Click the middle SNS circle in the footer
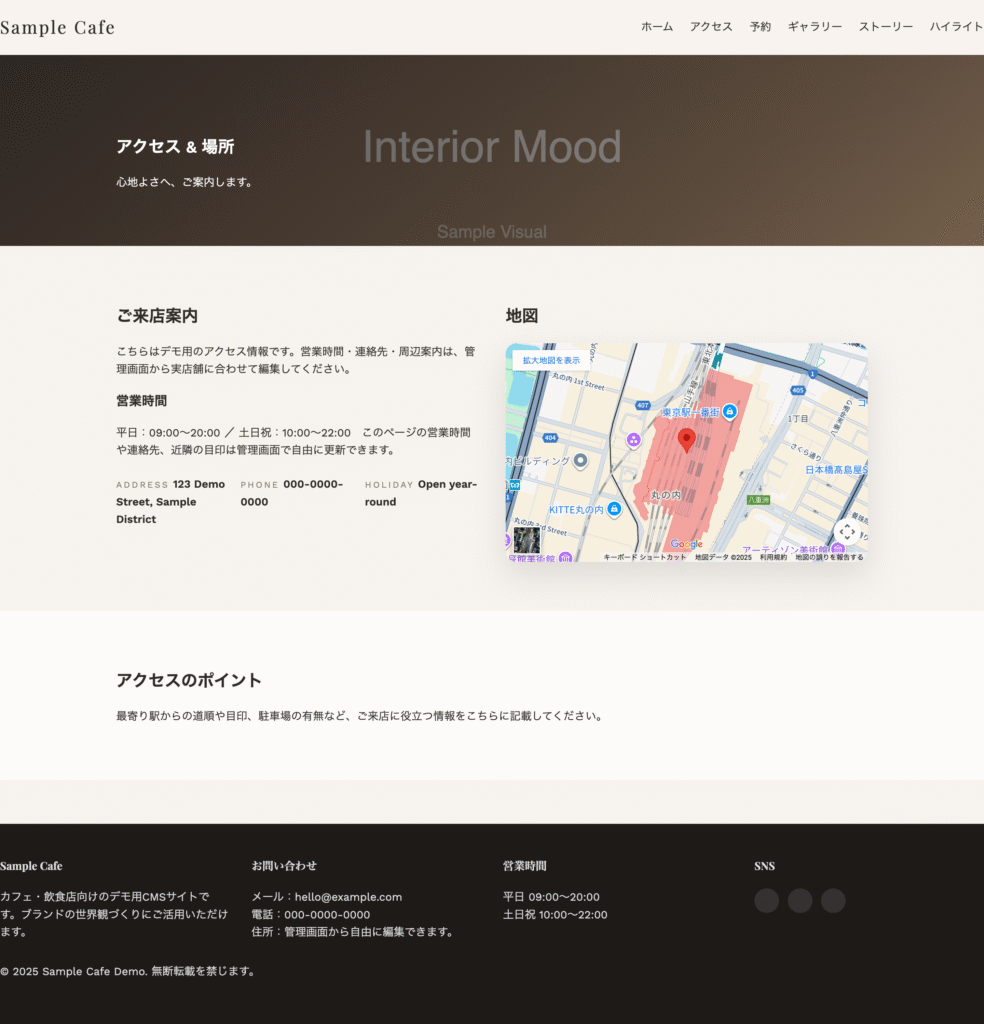 [x=799, y=901]
